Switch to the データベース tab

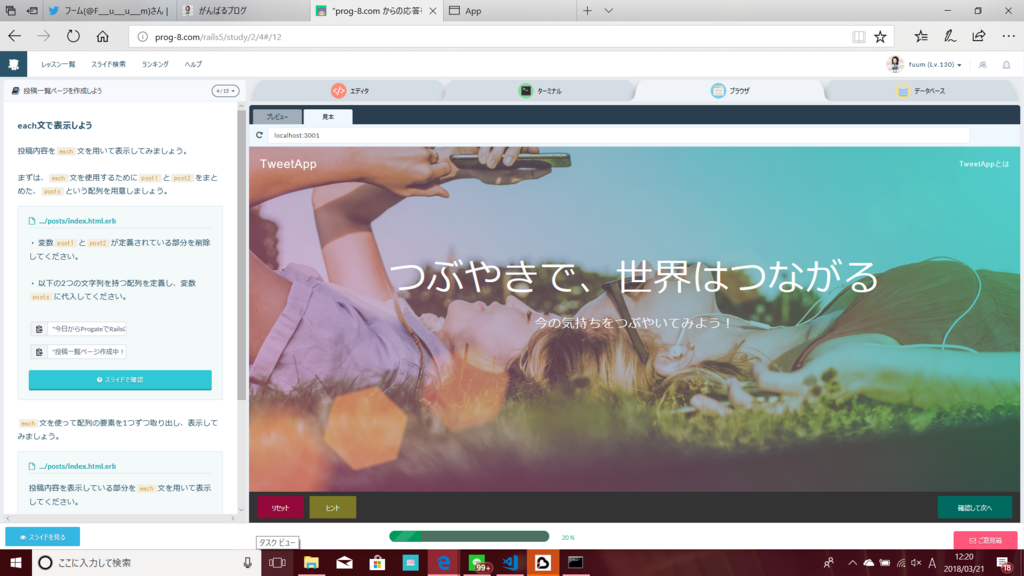click(x=921, y=91)
